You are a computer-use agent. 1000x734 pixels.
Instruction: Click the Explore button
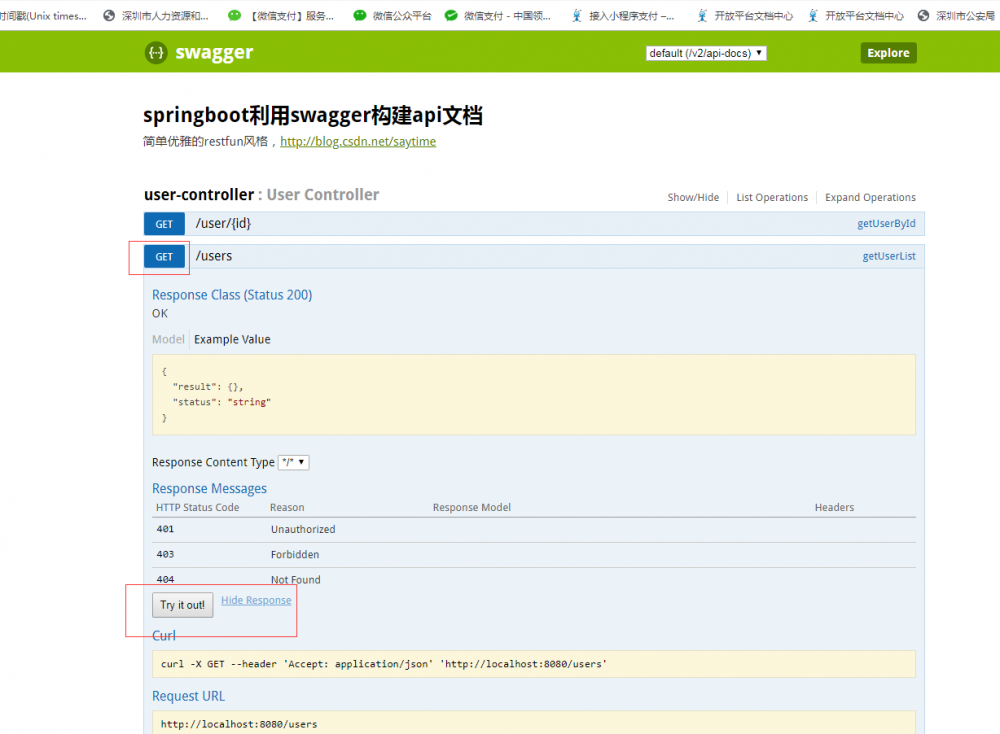pos(888,52)
